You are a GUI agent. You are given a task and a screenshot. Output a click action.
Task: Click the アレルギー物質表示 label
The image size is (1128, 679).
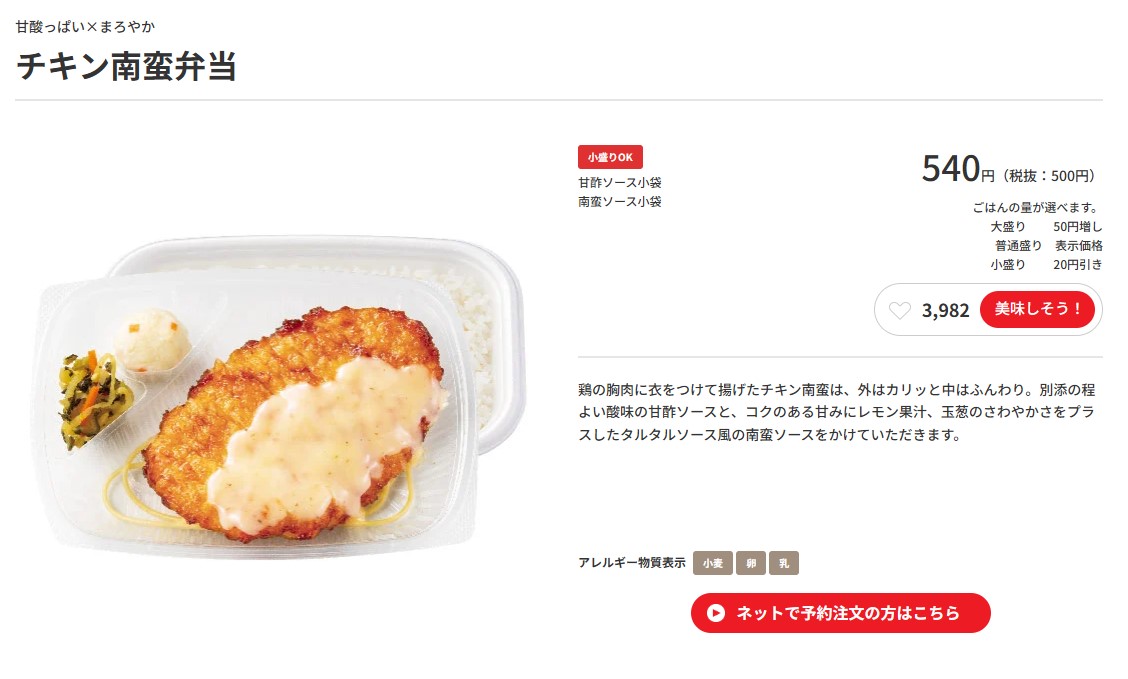coord(632,562)
